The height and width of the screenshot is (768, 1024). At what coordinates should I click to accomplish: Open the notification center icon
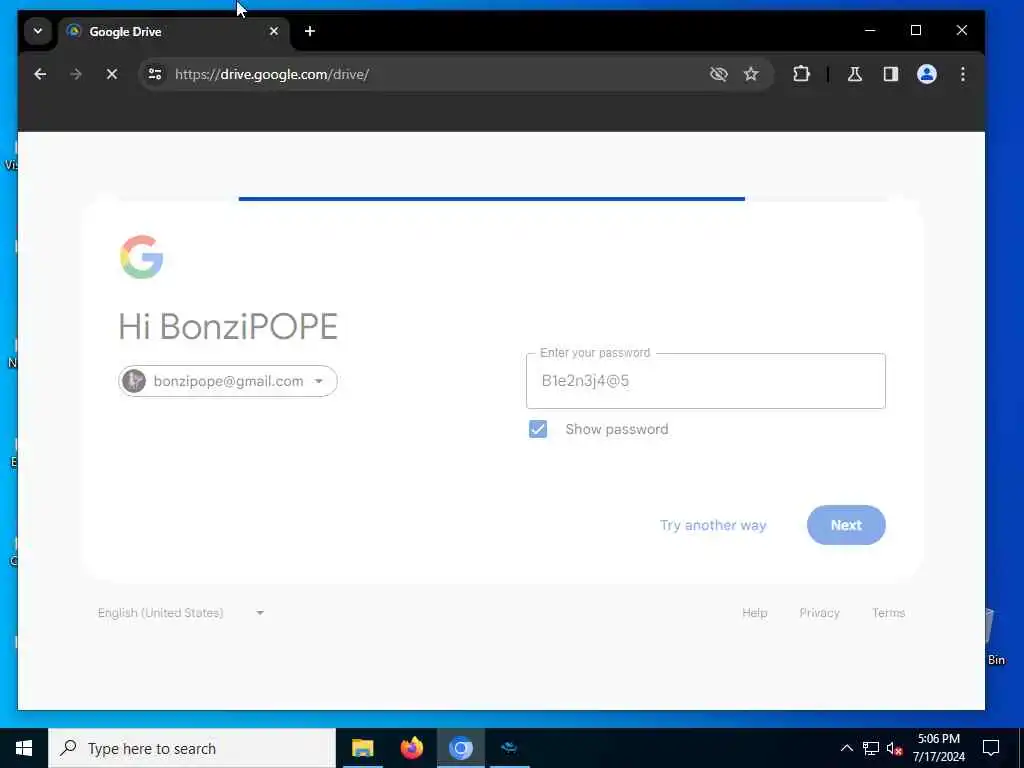(991, 748)
